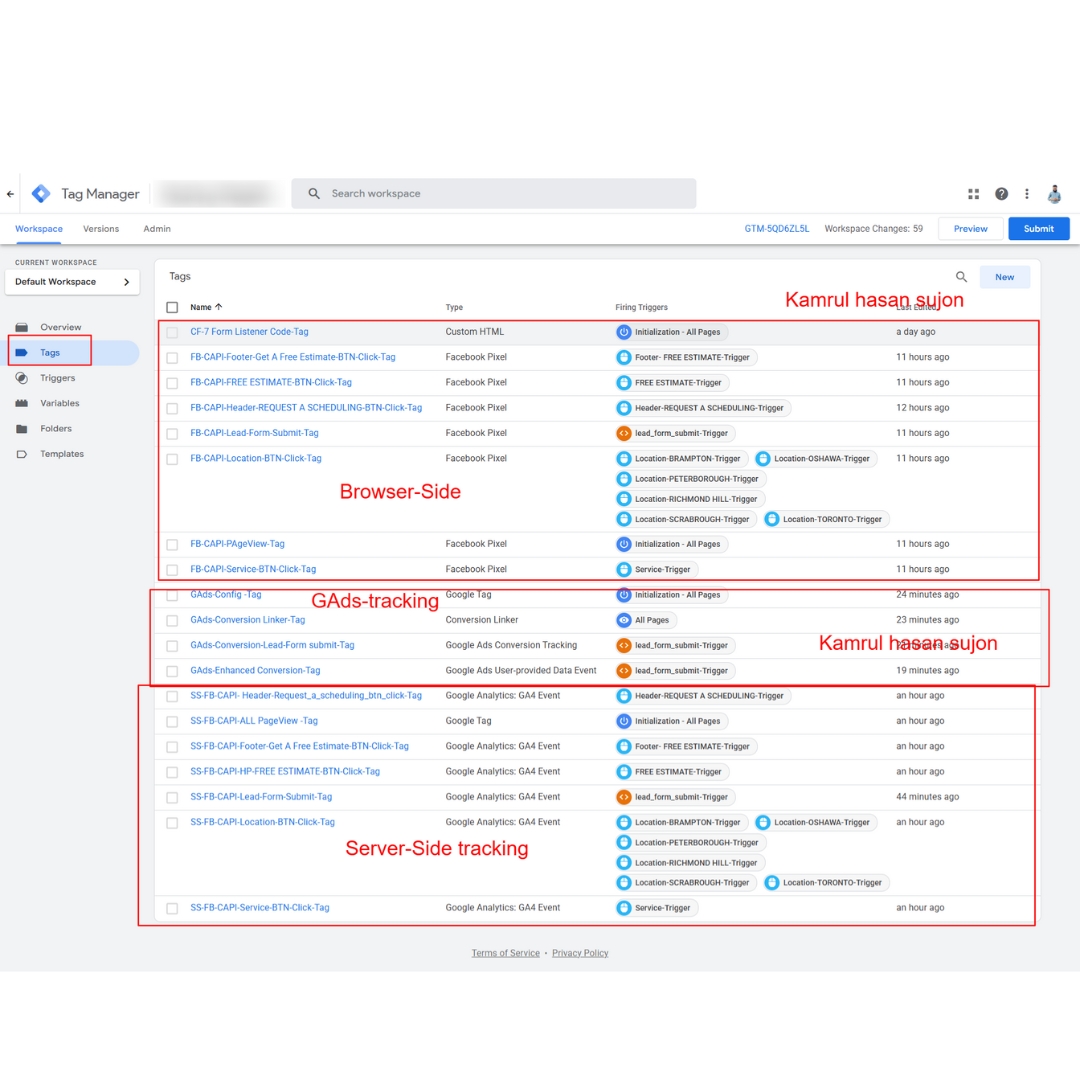Click Location-RICHMOND HILL-Trigger chip in SS-FB-CAPI-Location row
This screenshot has height=1080, width=1080.
[689, 863]
